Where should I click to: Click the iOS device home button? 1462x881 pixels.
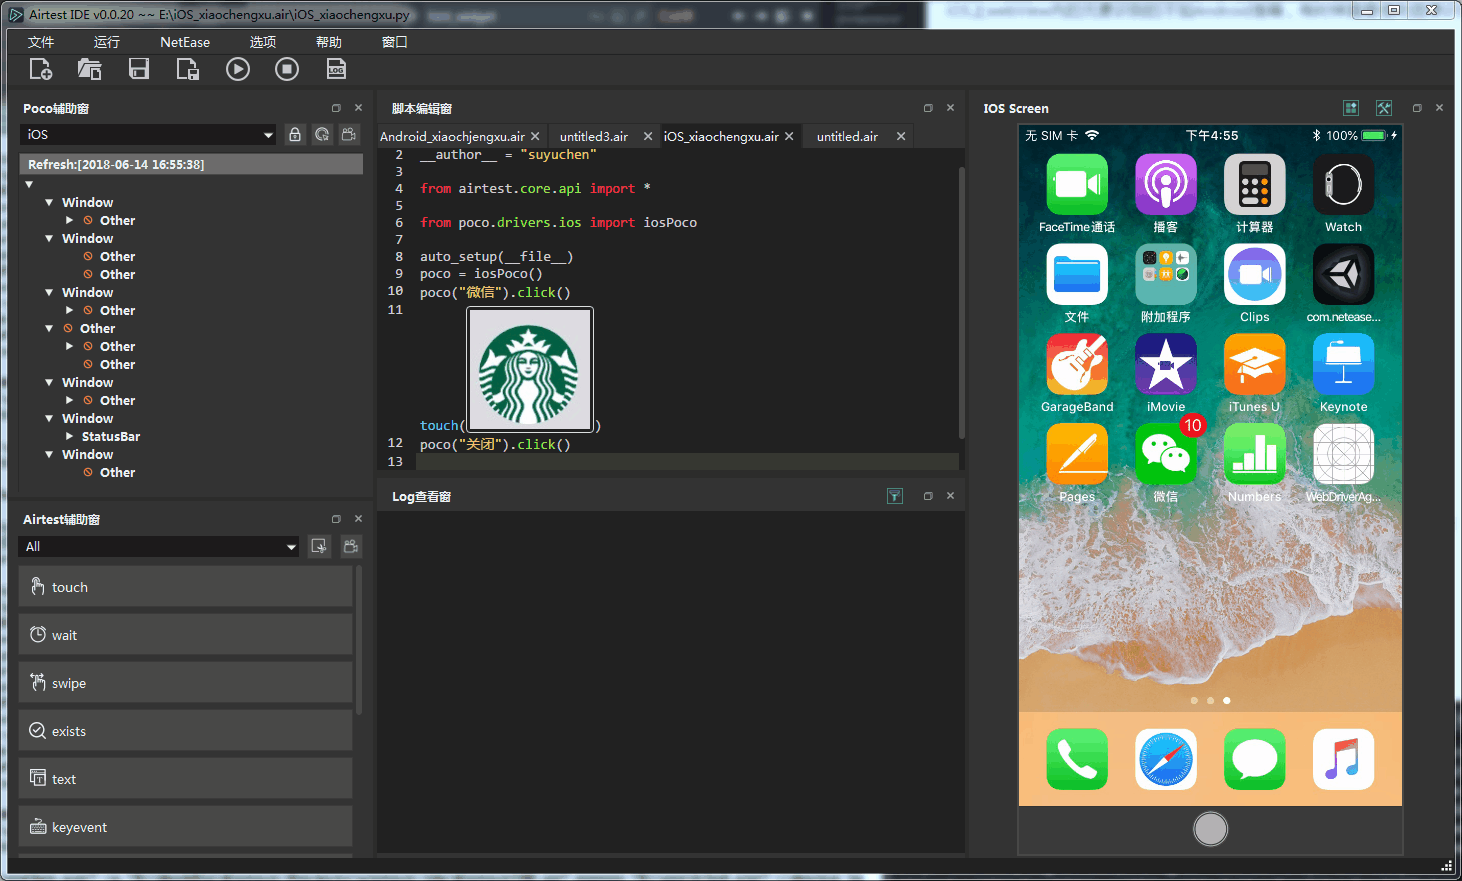(1211, 829)
